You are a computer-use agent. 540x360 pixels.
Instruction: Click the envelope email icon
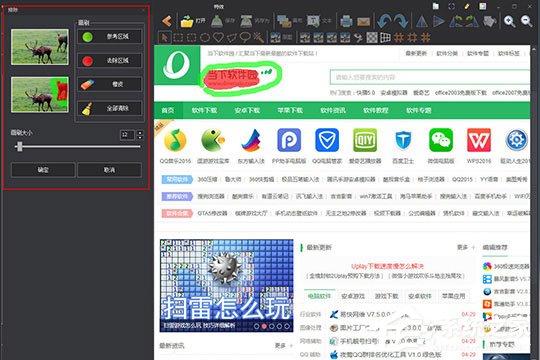363,22
